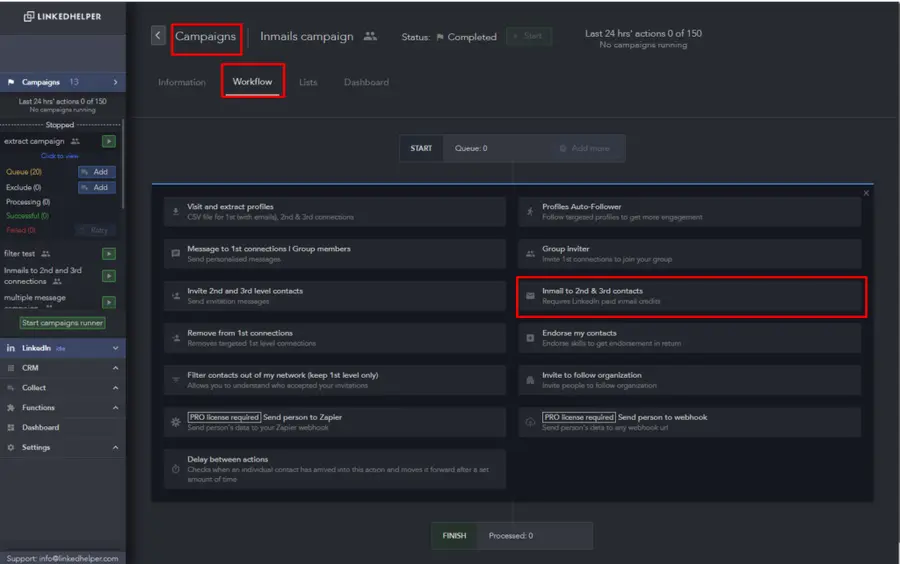
Task: Click the Remove from 1st connections icon
Action: (176, 338)
